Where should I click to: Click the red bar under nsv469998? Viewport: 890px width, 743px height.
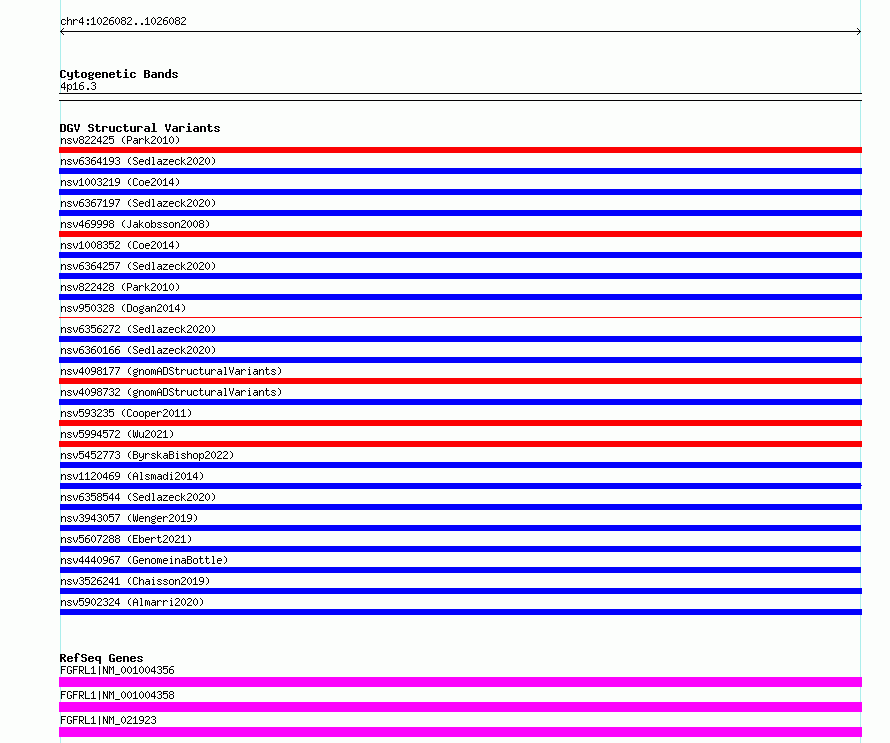460,234
